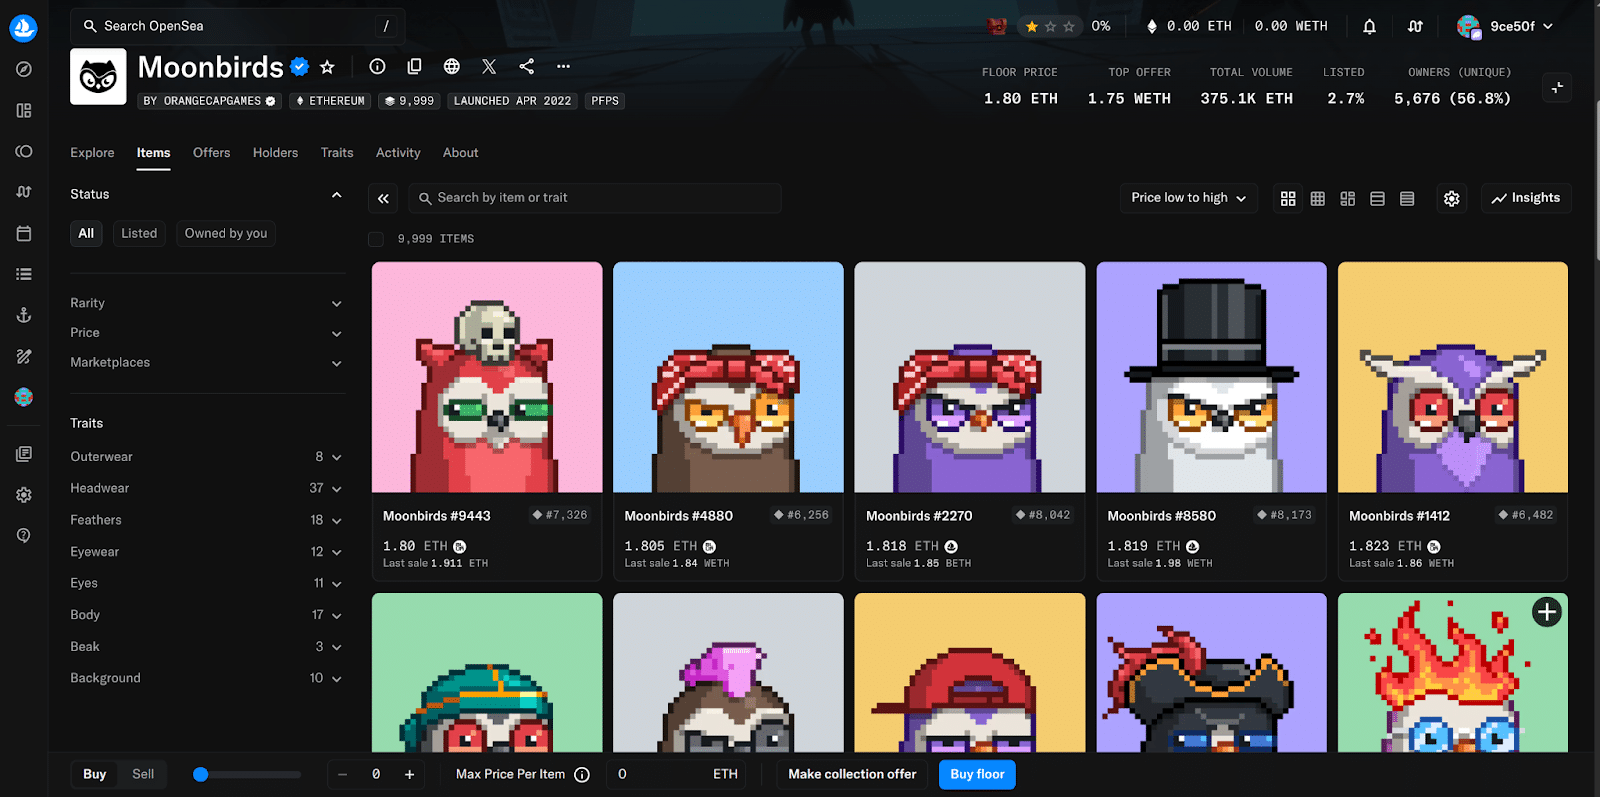The height and width of the screenshot is (797, 1600).
Task: Tick the select-all items checkbox
Action: [376, 239]
